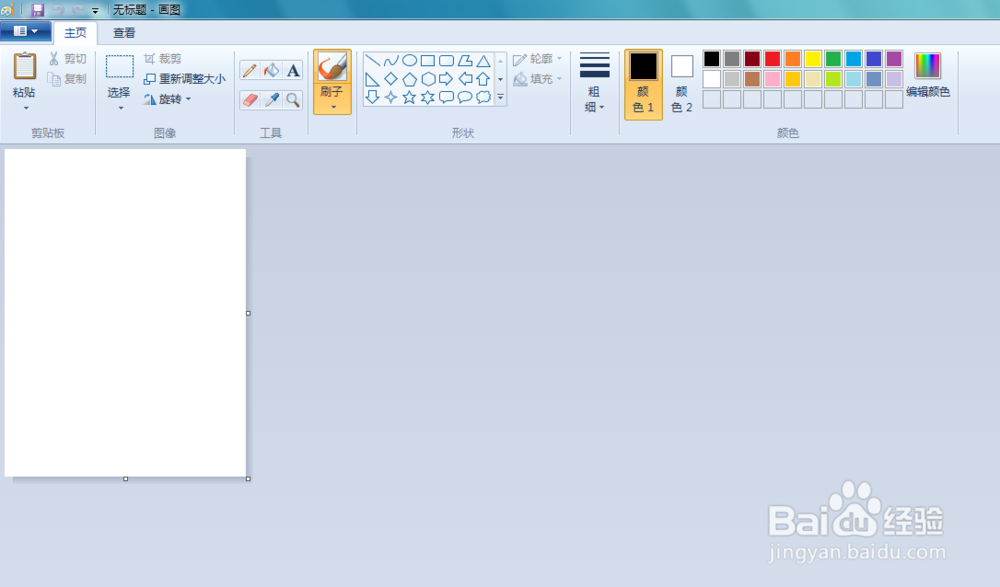Choose the Down arrow shape

pos(372,97)
